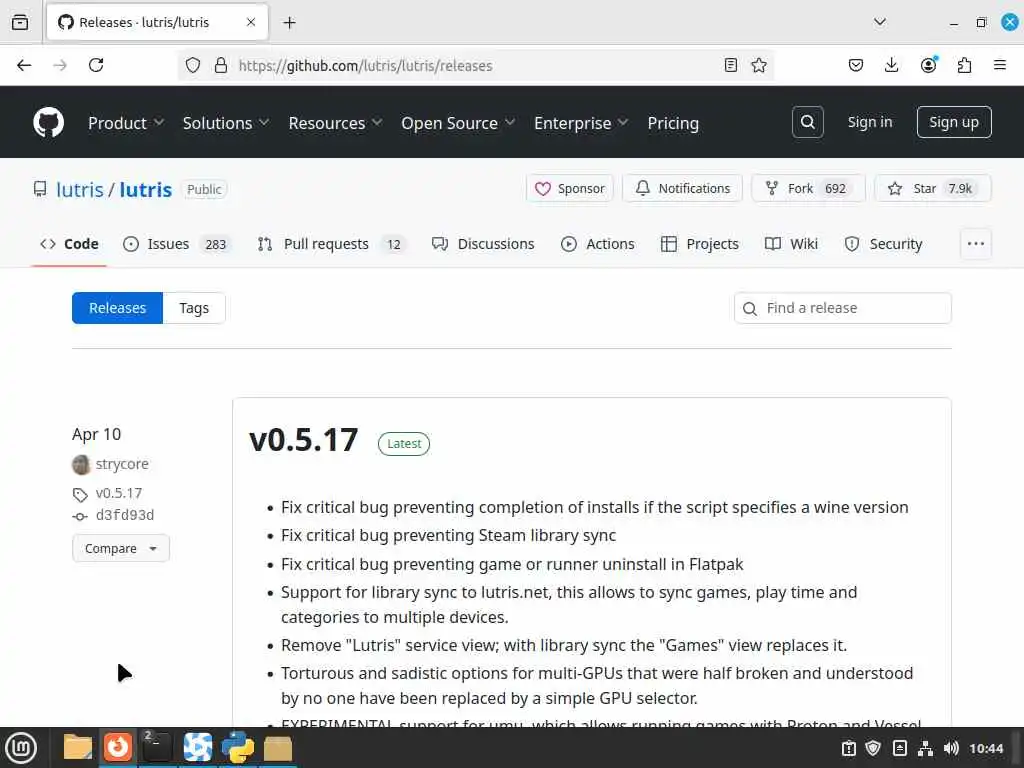Click the shield tracking protection icon
The image size is (1024, 768).
pyautogui.click(x=193, y=65)
